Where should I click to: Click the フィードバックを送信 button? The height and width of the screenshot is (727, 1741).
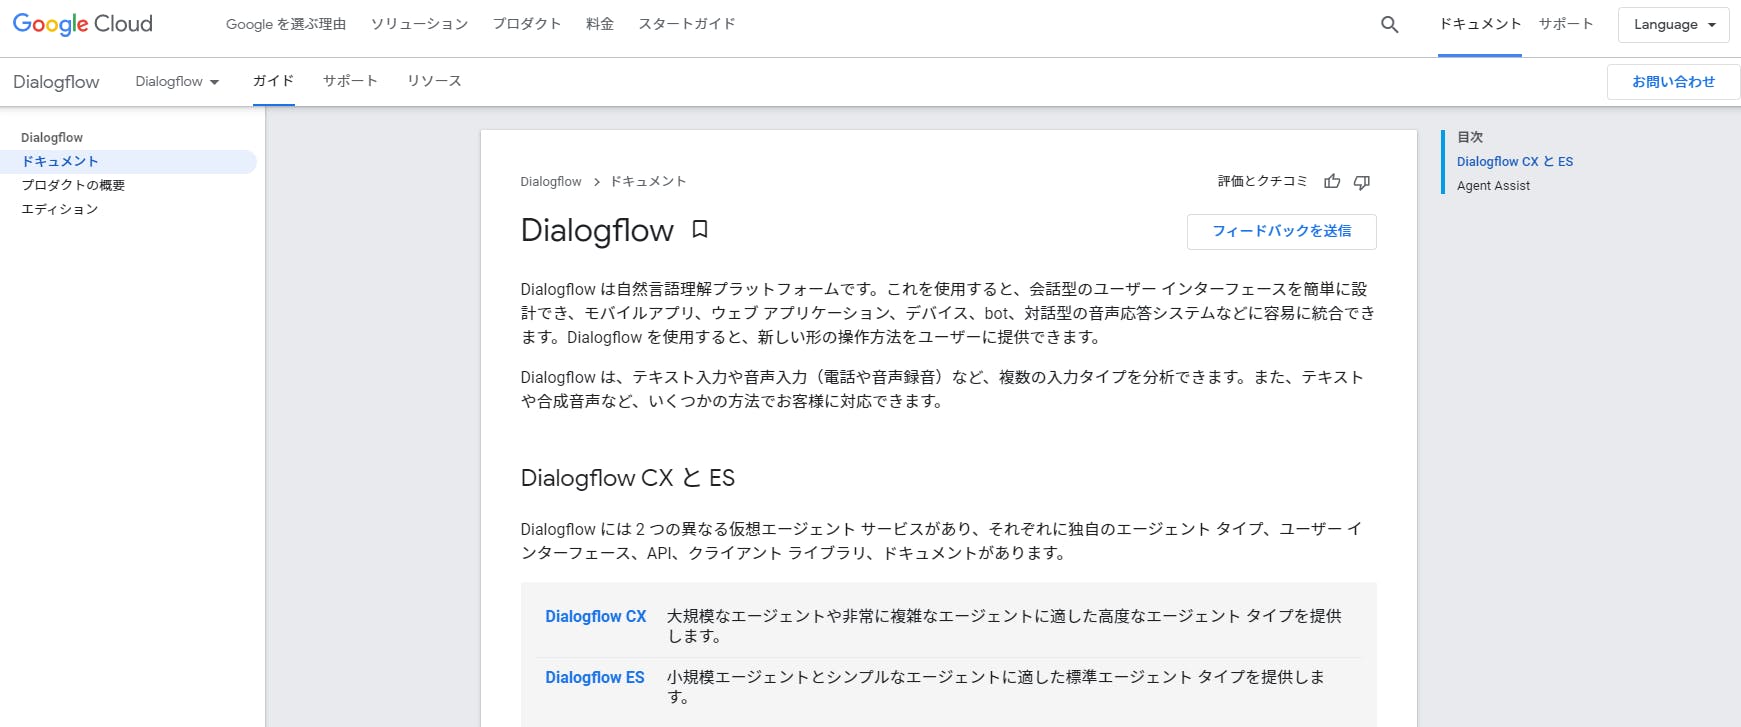pyautogui.click(x=1281, y=231)
